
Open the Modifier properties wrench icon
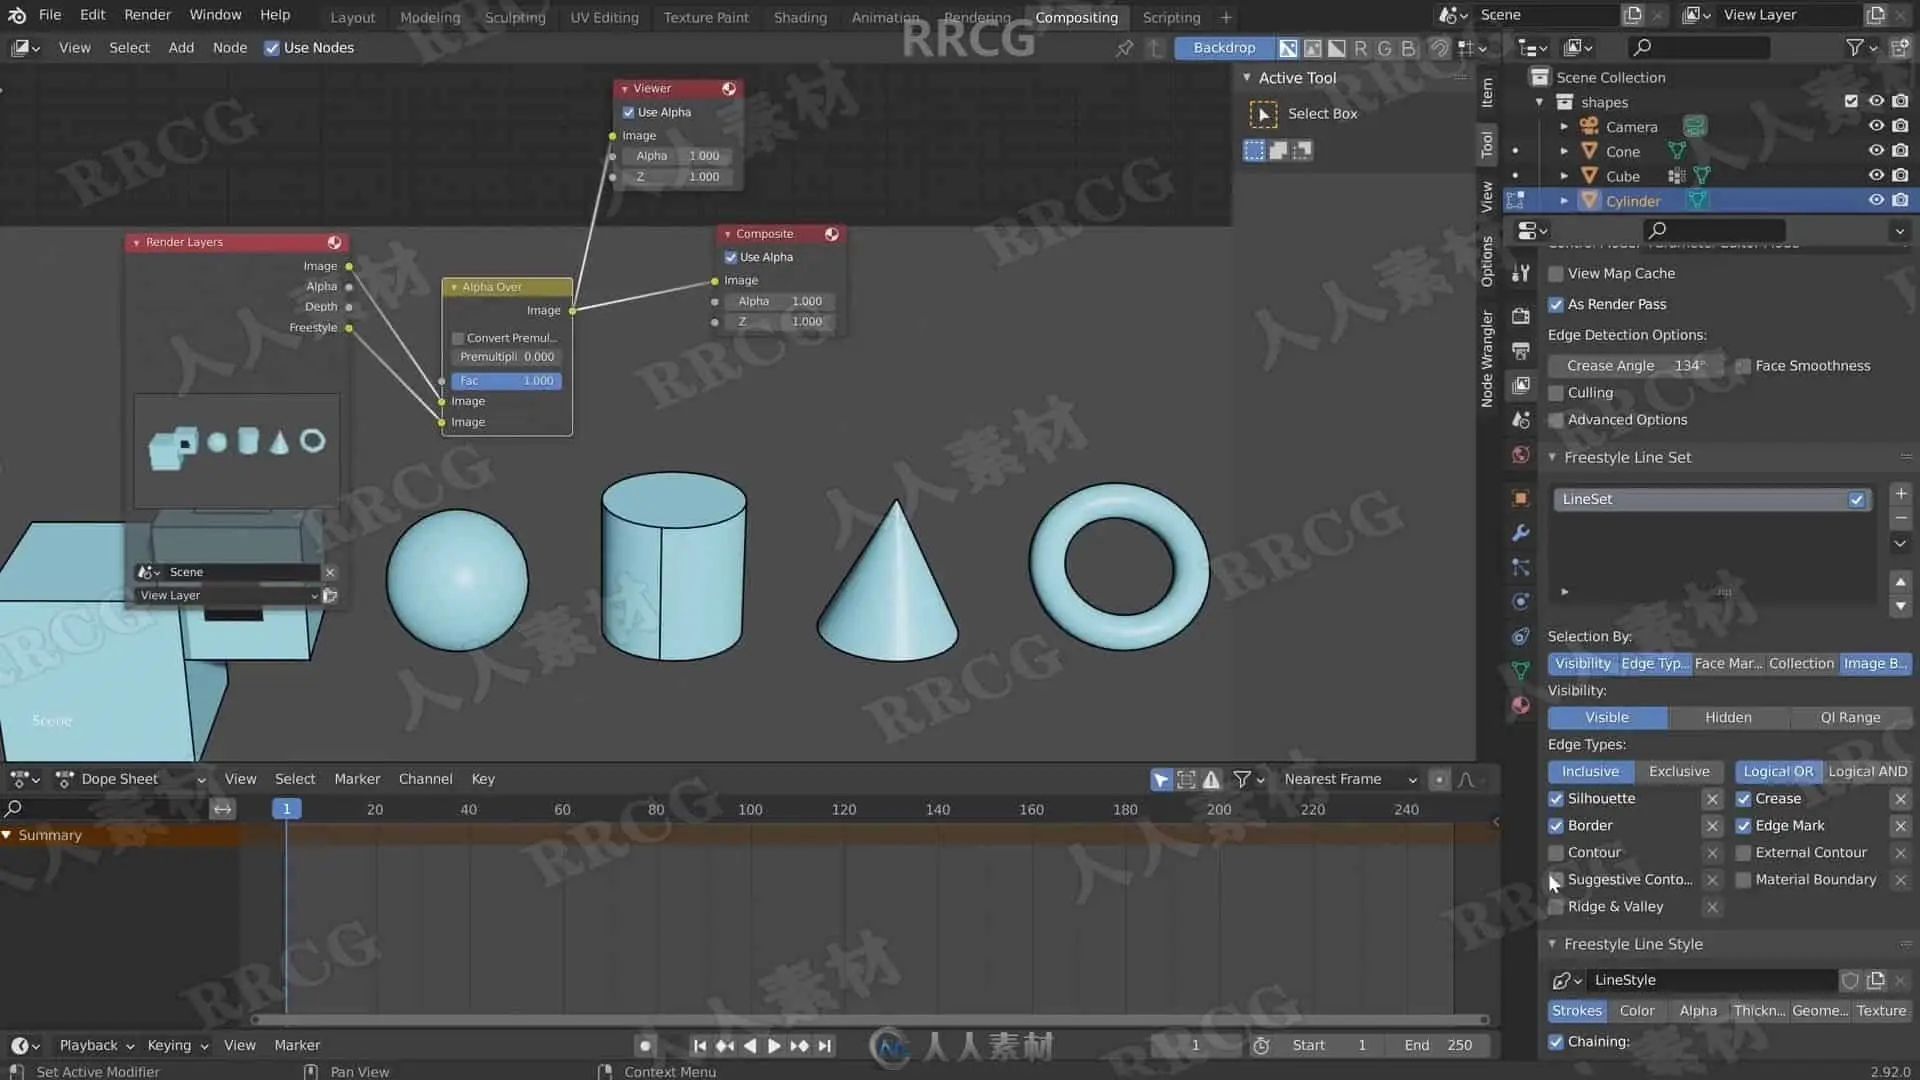coord(1521,533)
